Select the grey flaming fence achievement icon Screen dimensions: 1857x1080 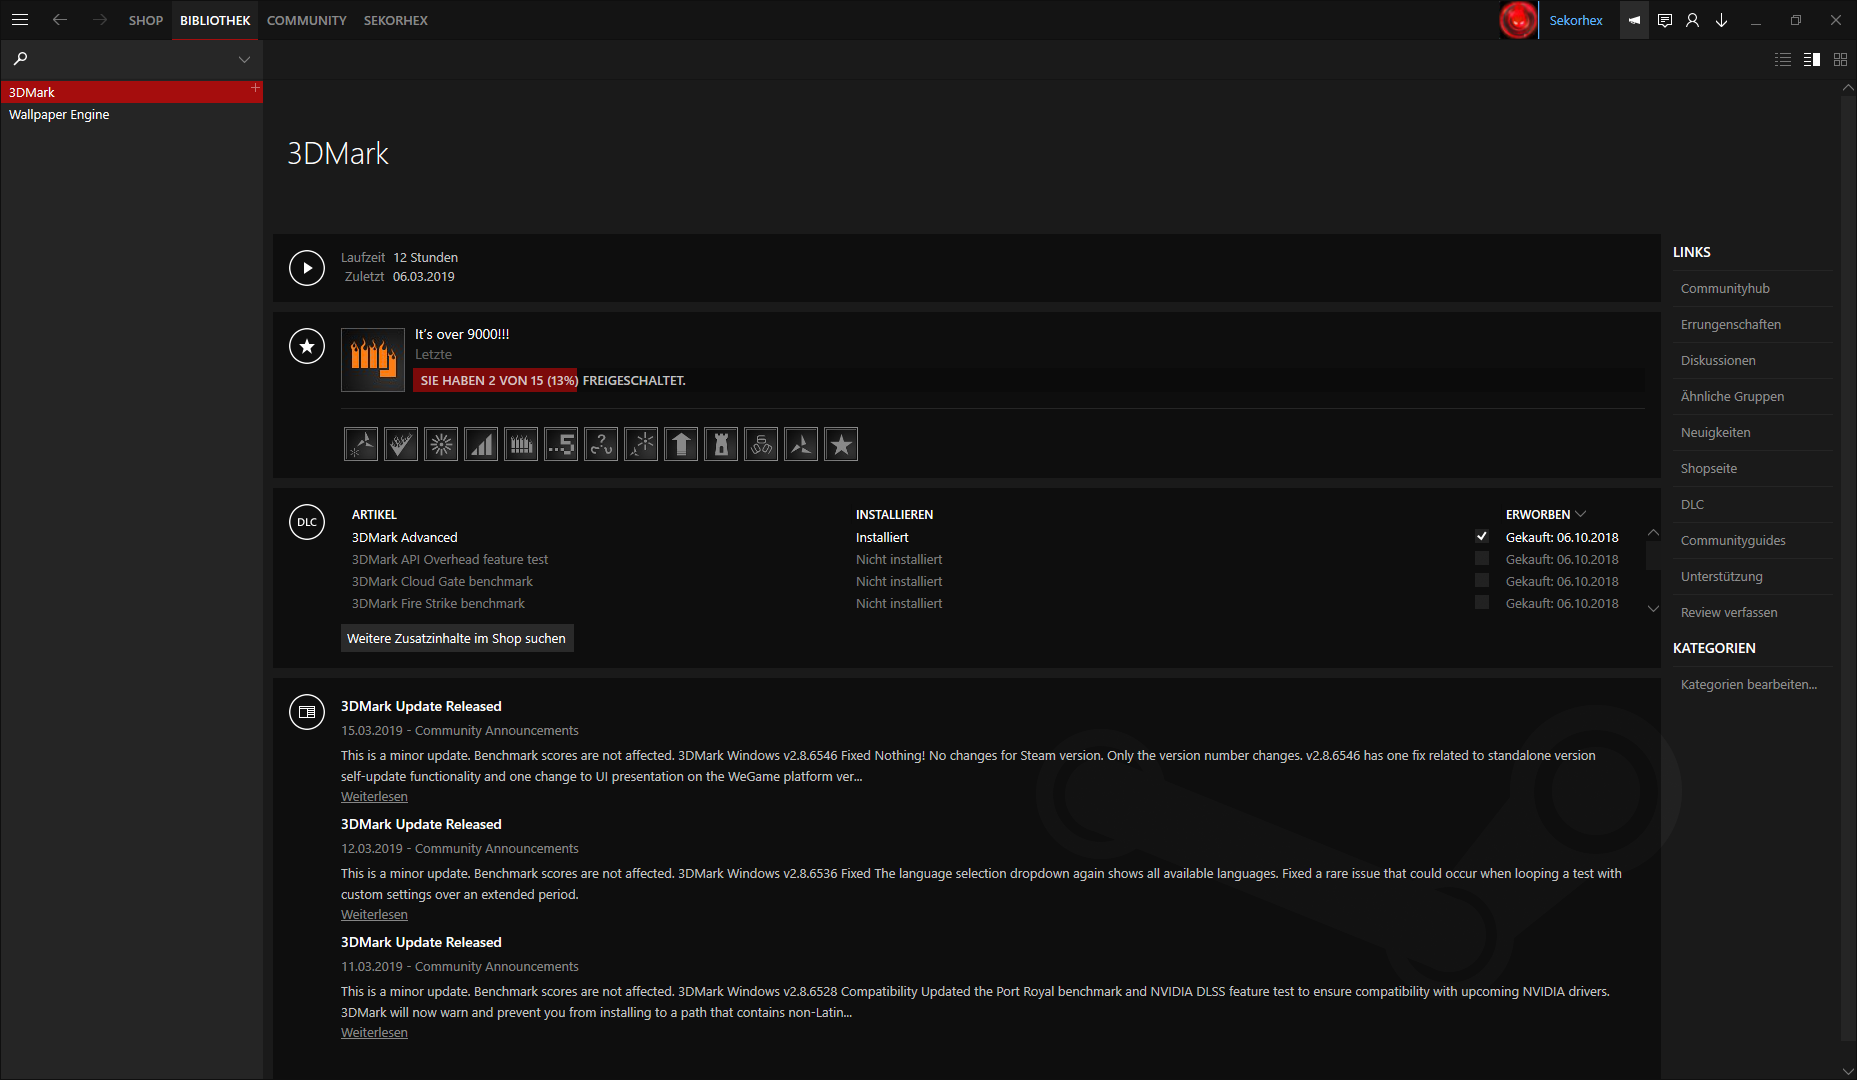pos(521,444)
